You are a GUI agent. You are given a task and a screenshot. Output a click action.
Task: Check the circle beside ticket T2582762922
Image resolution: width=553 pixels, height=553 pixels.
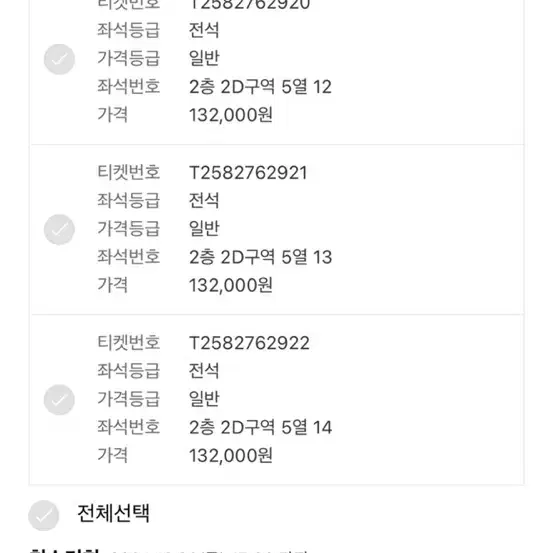(59, 400)
